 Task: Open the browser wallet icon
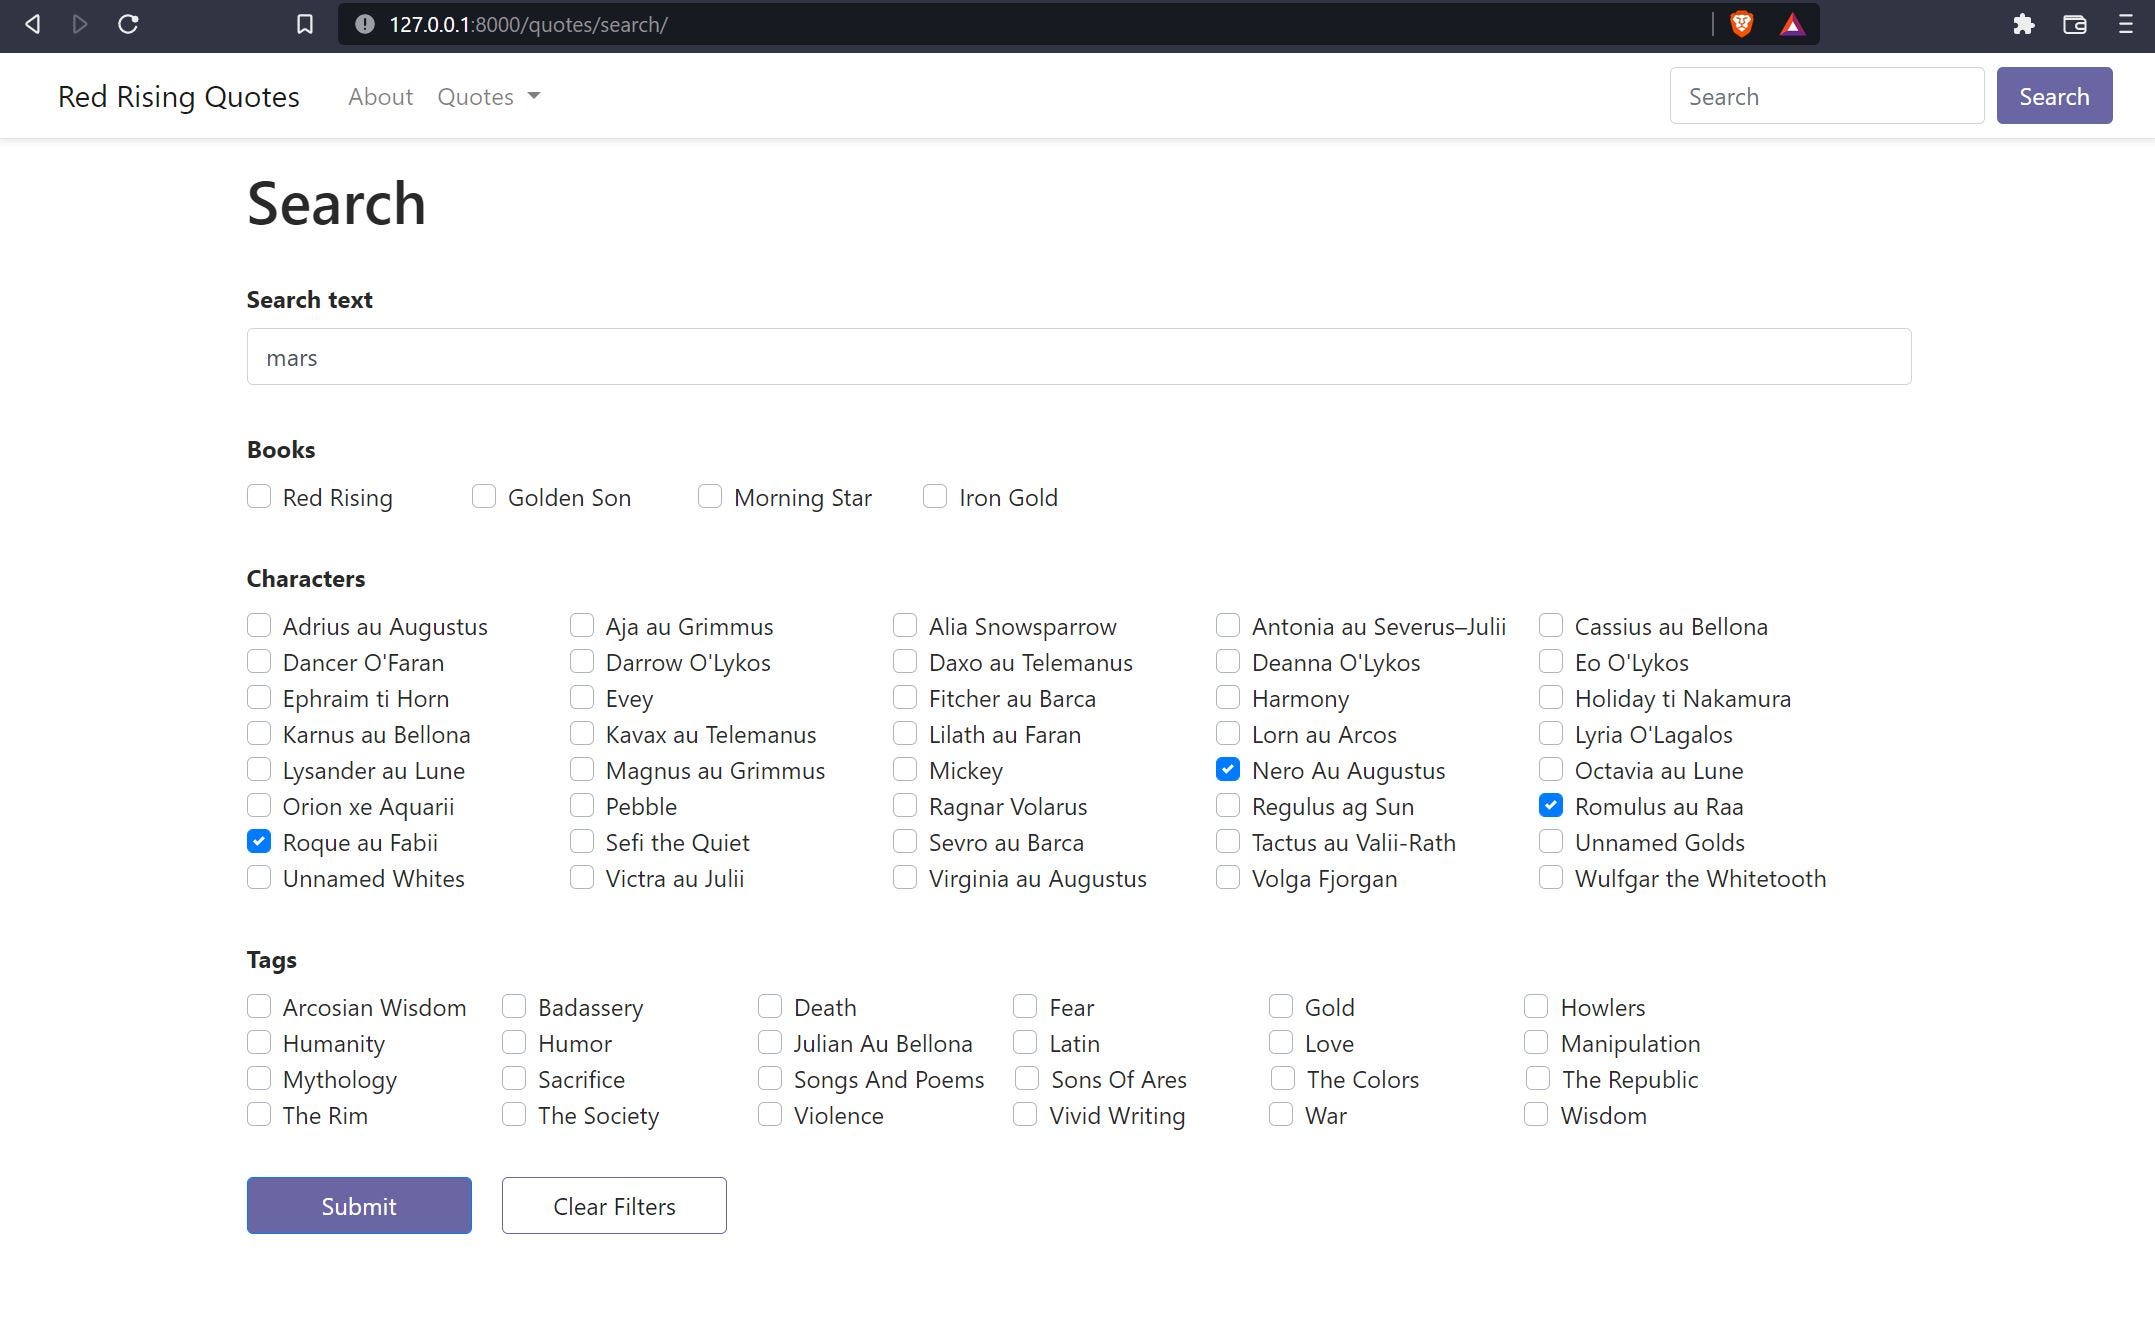tap(2074, 24)
